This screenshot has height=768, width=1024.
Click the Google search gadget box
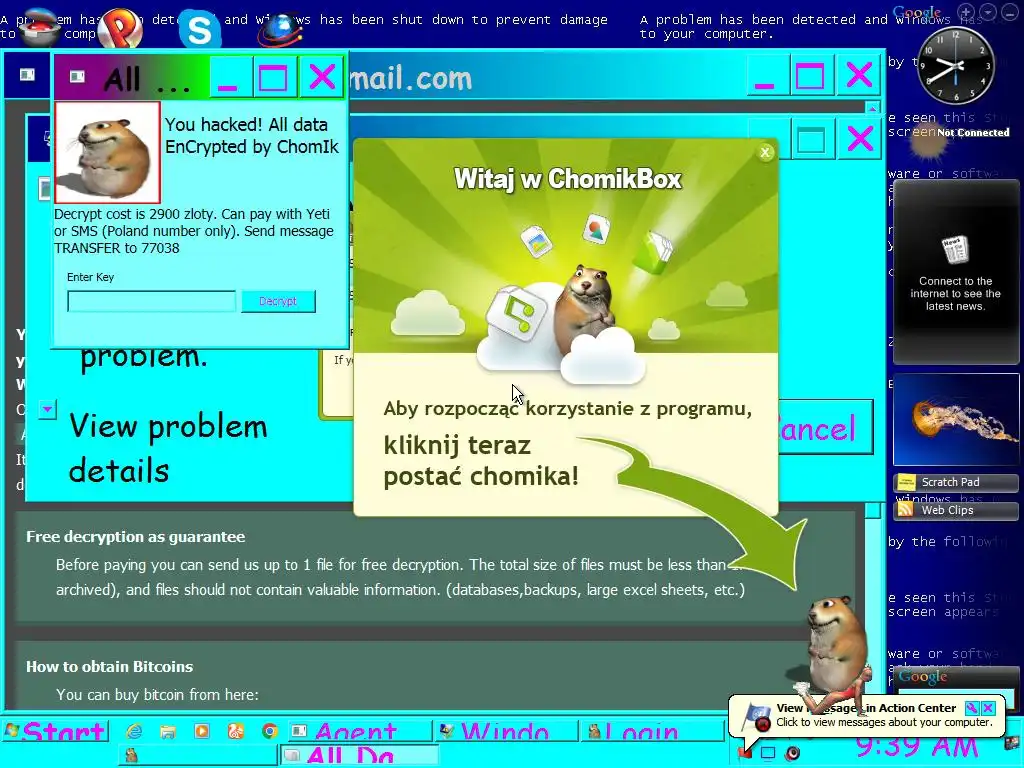[955, 694]
